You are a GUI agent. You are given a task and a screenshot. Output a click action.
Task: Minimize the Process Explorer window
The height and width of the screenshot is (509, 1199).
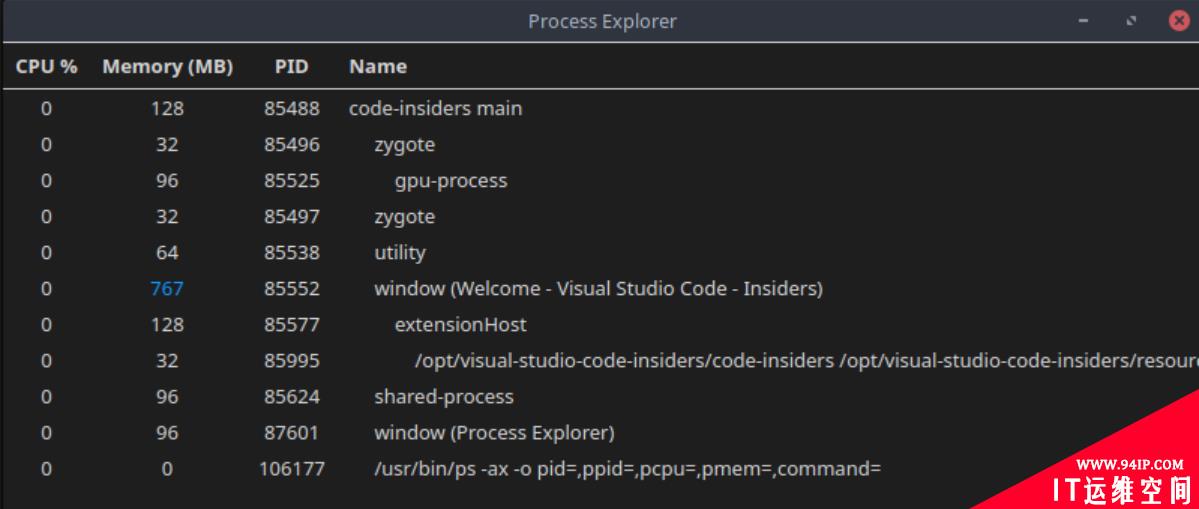1083,21
